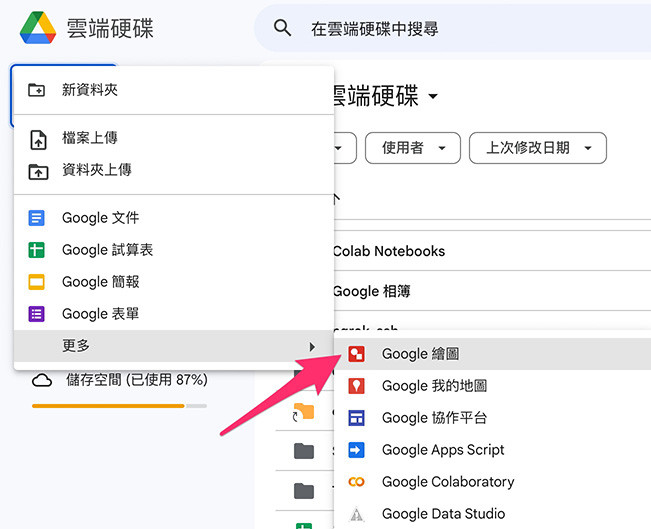Click the orange storage usage bar
This screenshot has height=529, width=651.
pos(108,406)
